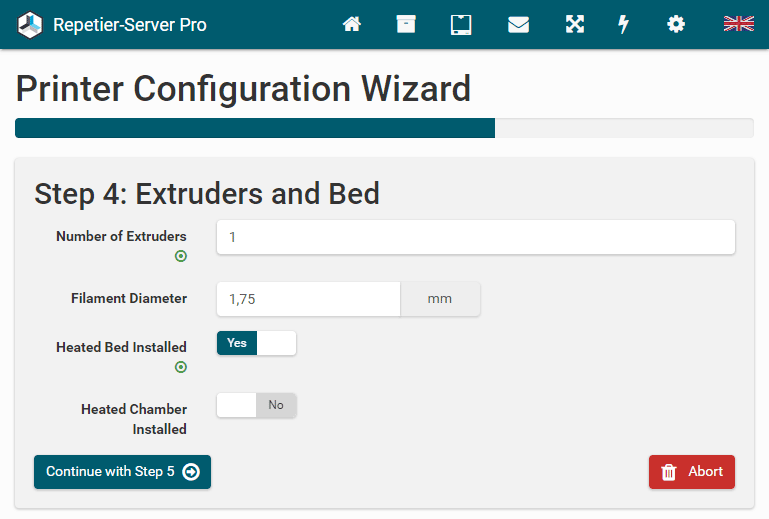769x519 pixels.
Task: Open the settings gear menu
Action: pos(676,24)
